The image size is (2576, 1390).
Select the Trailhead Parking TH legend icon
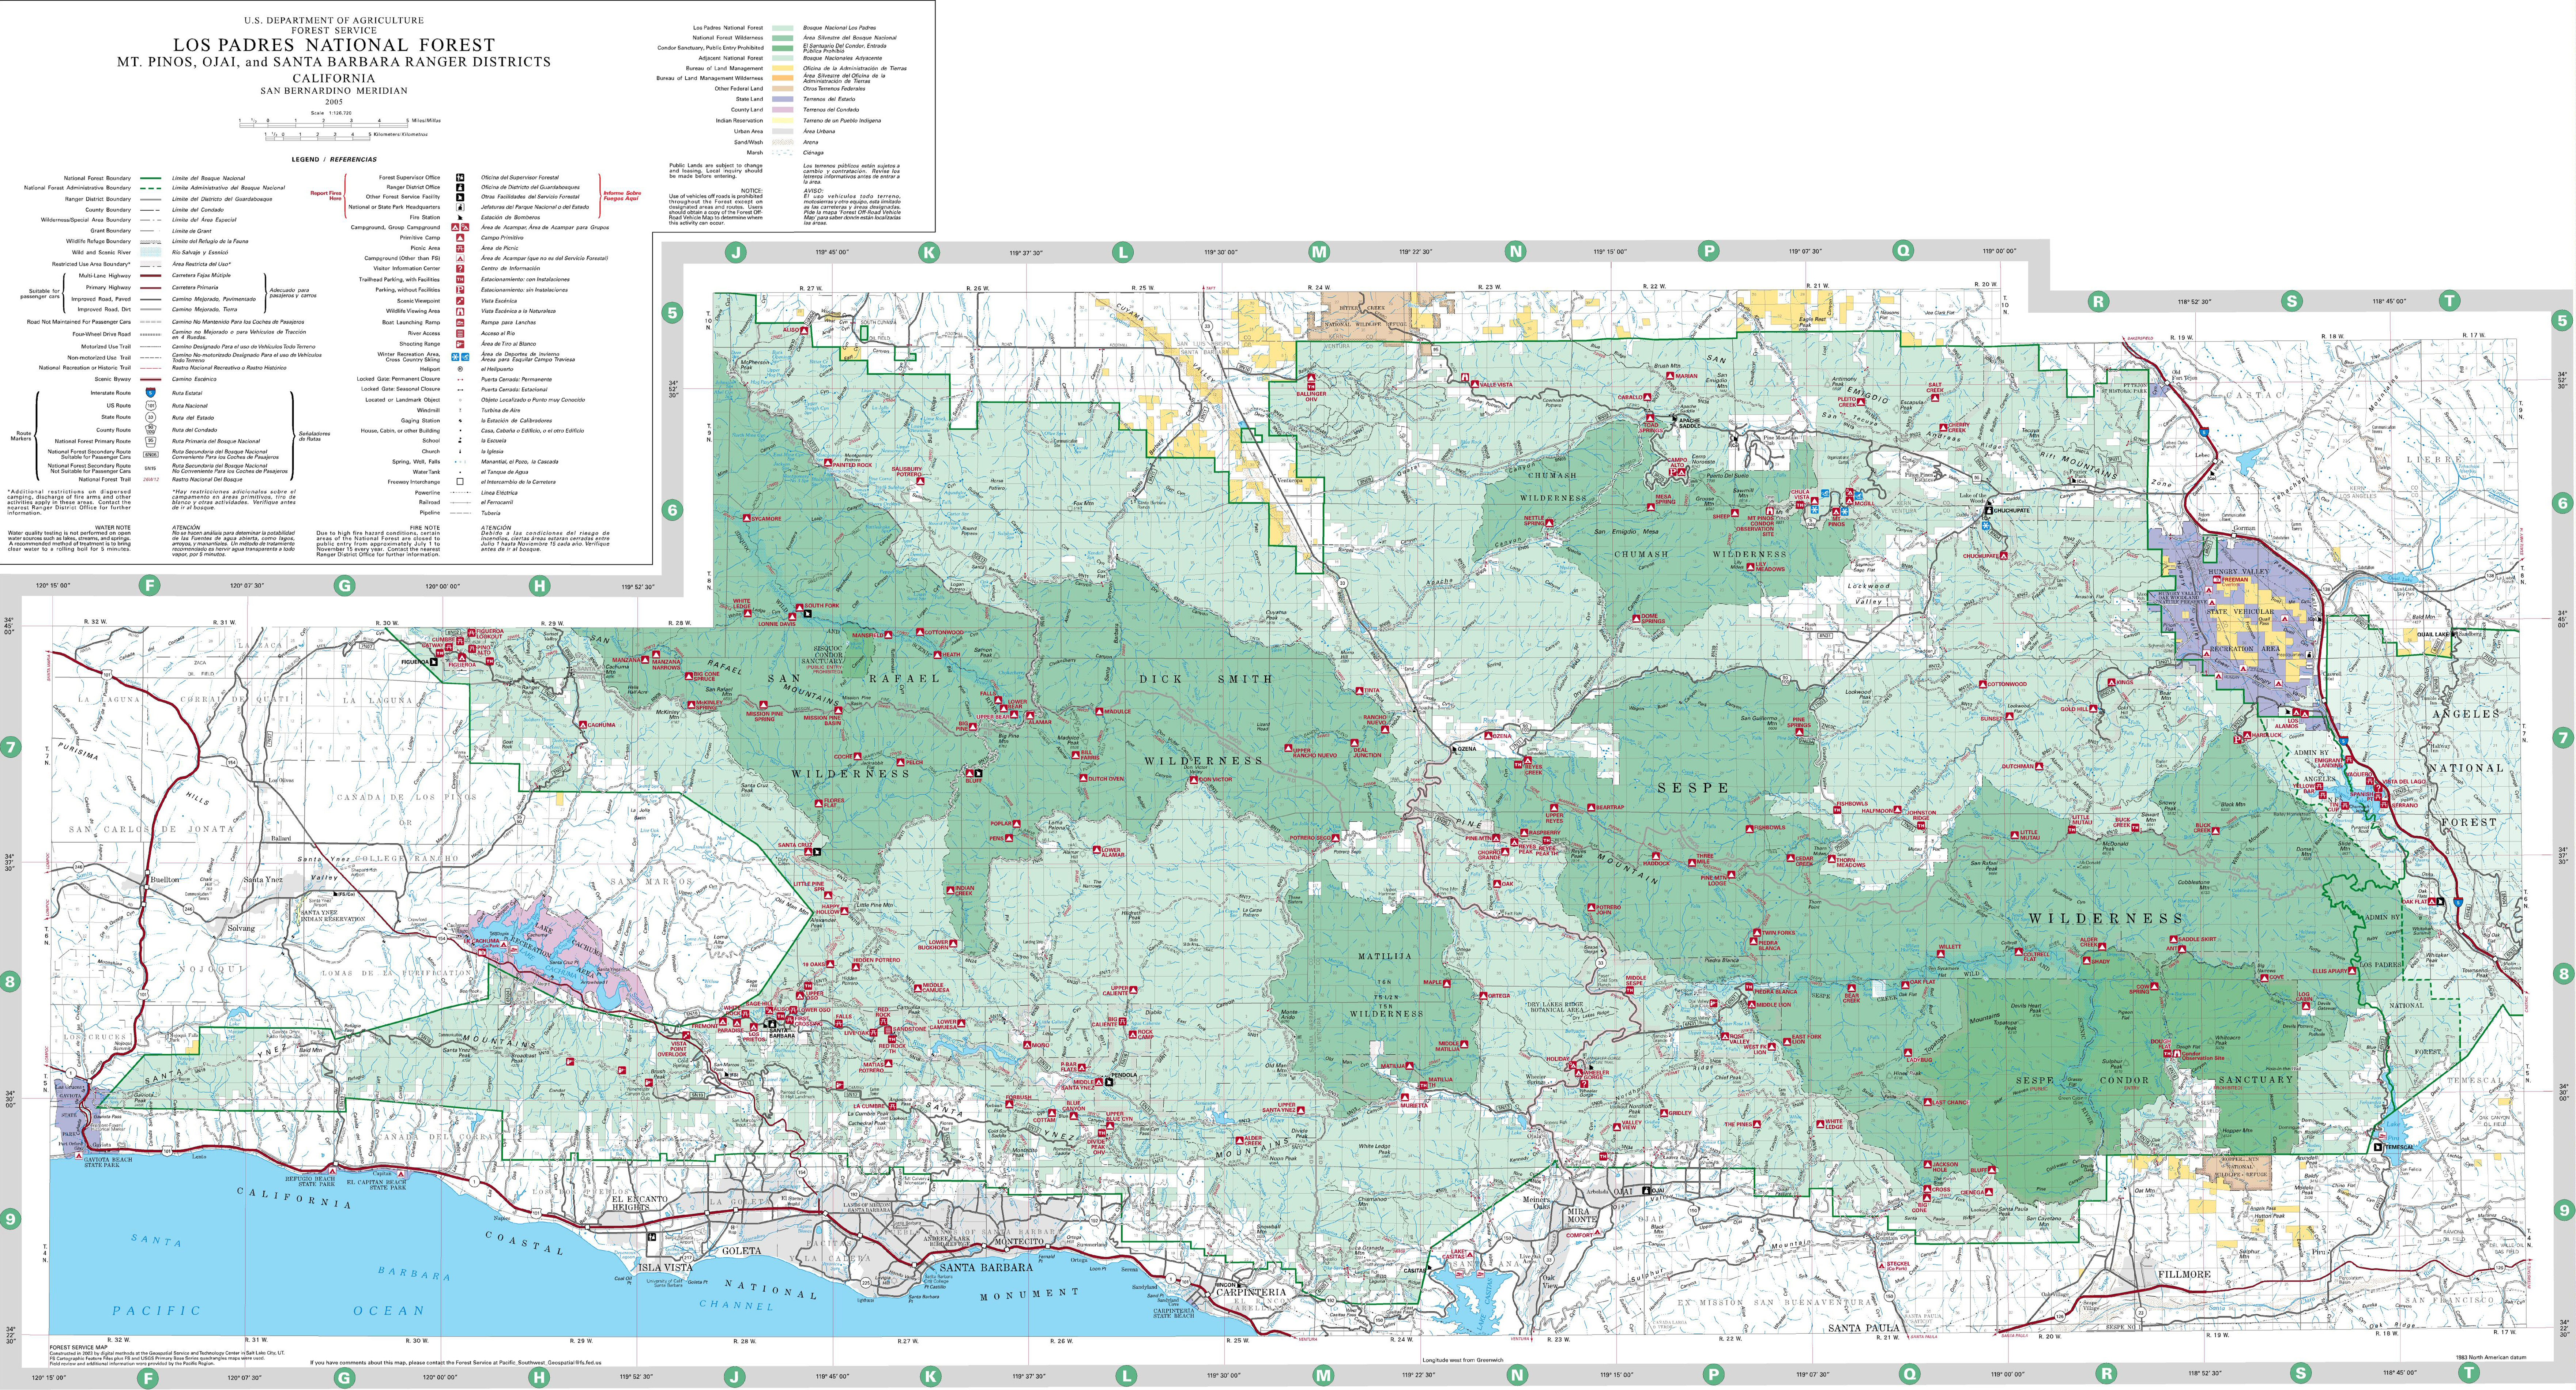pos(460,280)
